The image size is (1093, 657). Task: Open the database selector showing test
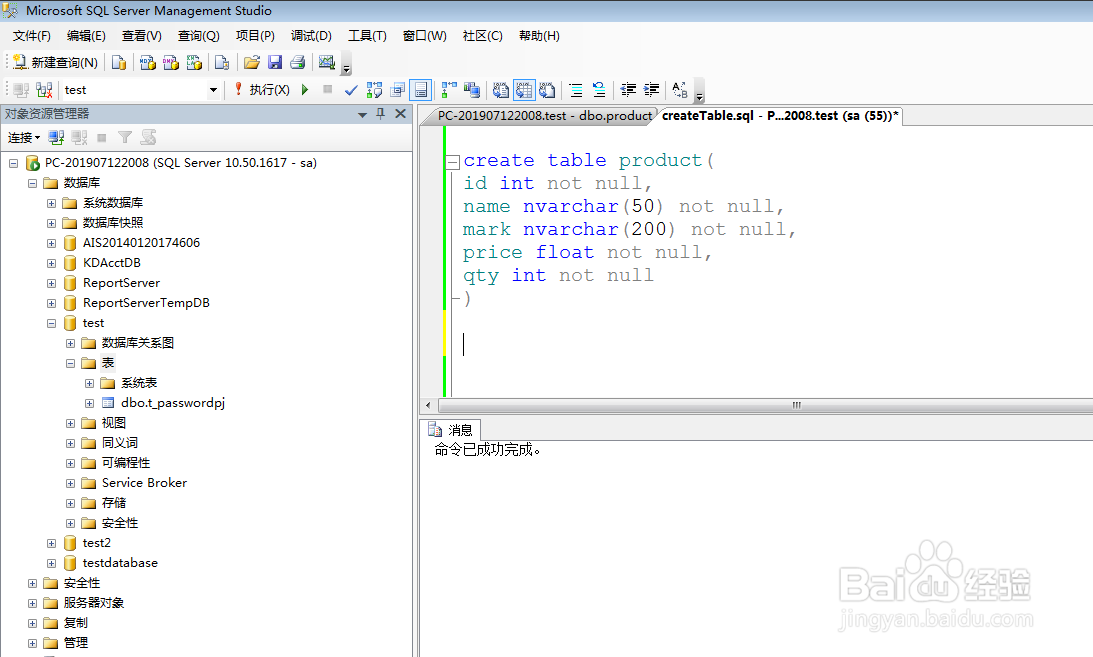(142, 90)
